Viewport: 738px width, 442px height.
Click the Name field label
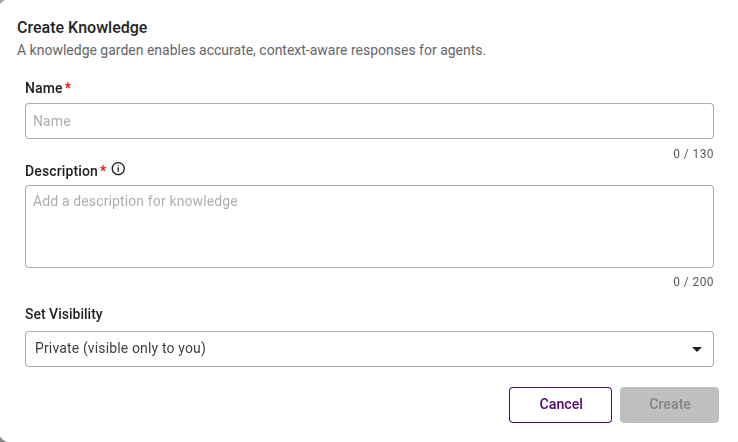(x=43, y=88)
